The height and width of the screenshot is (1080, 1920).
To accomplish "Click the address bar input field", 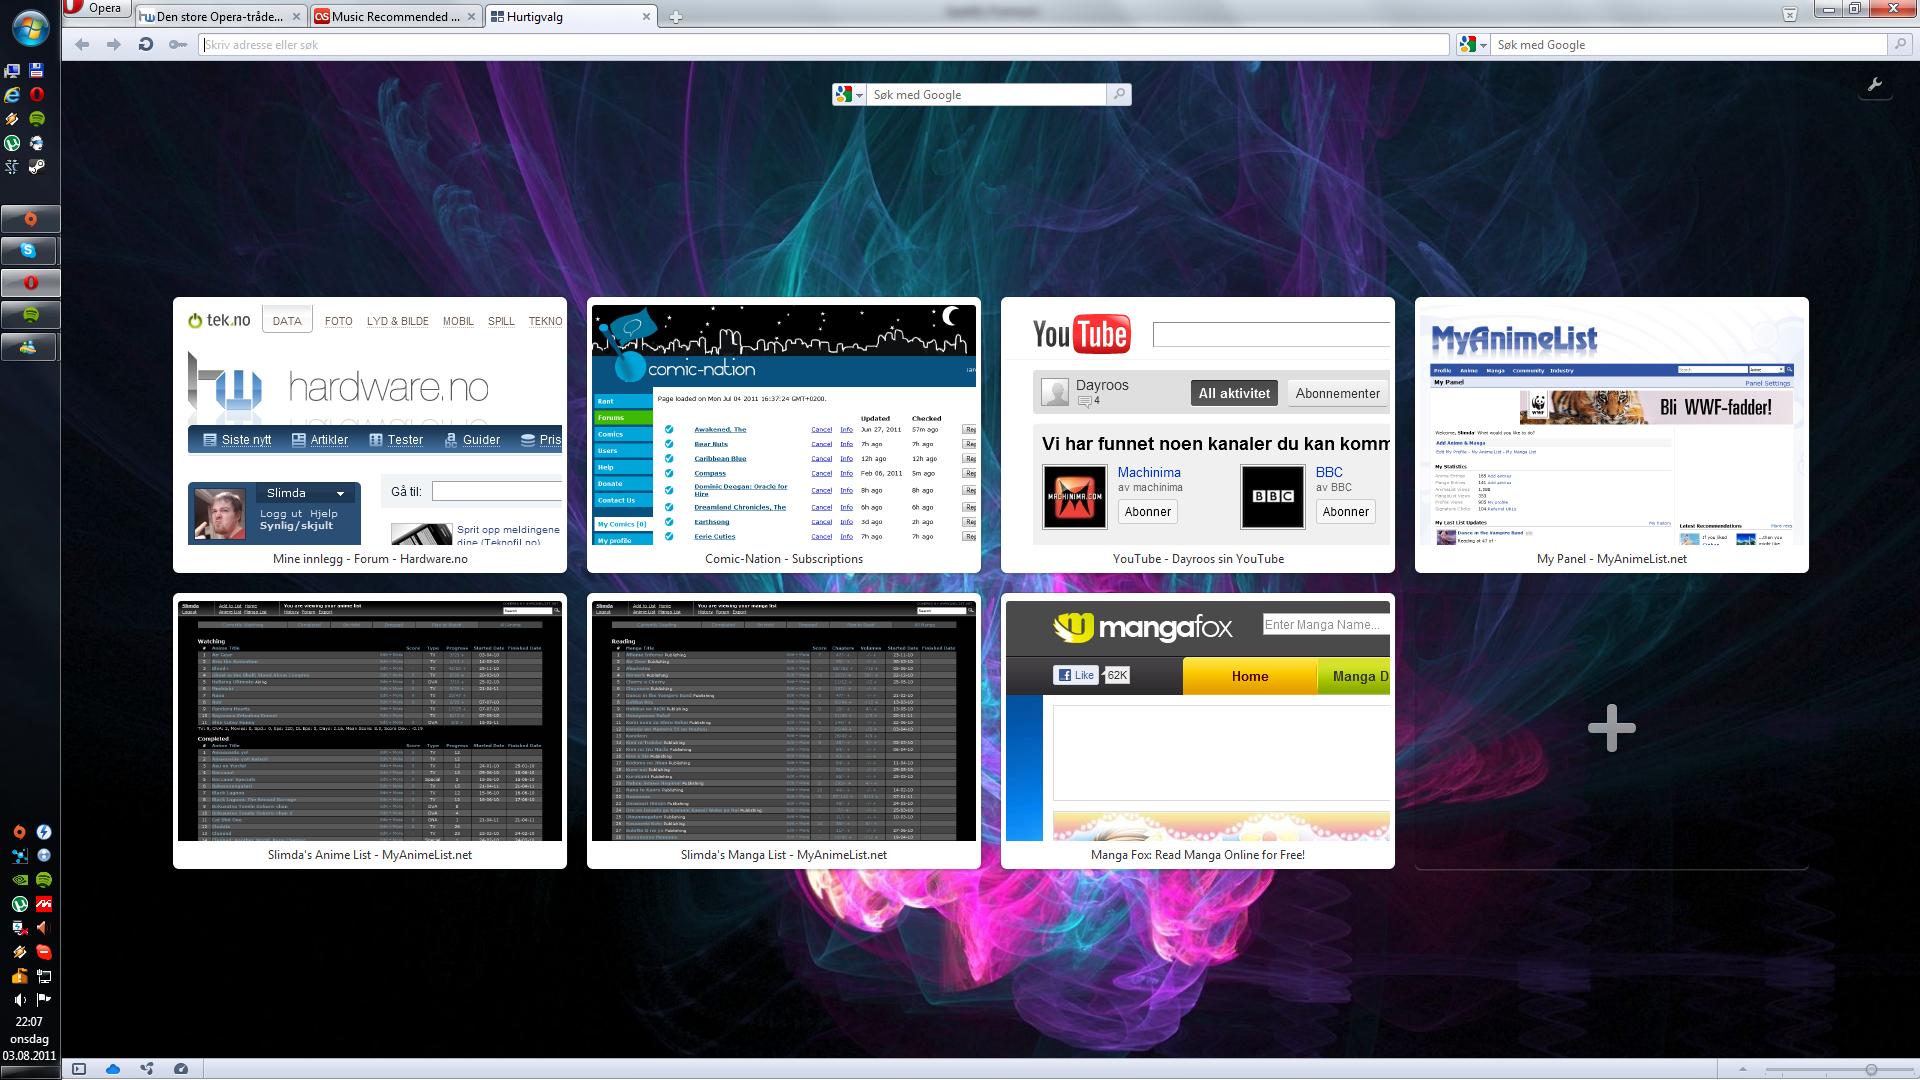I will (824, 45).
